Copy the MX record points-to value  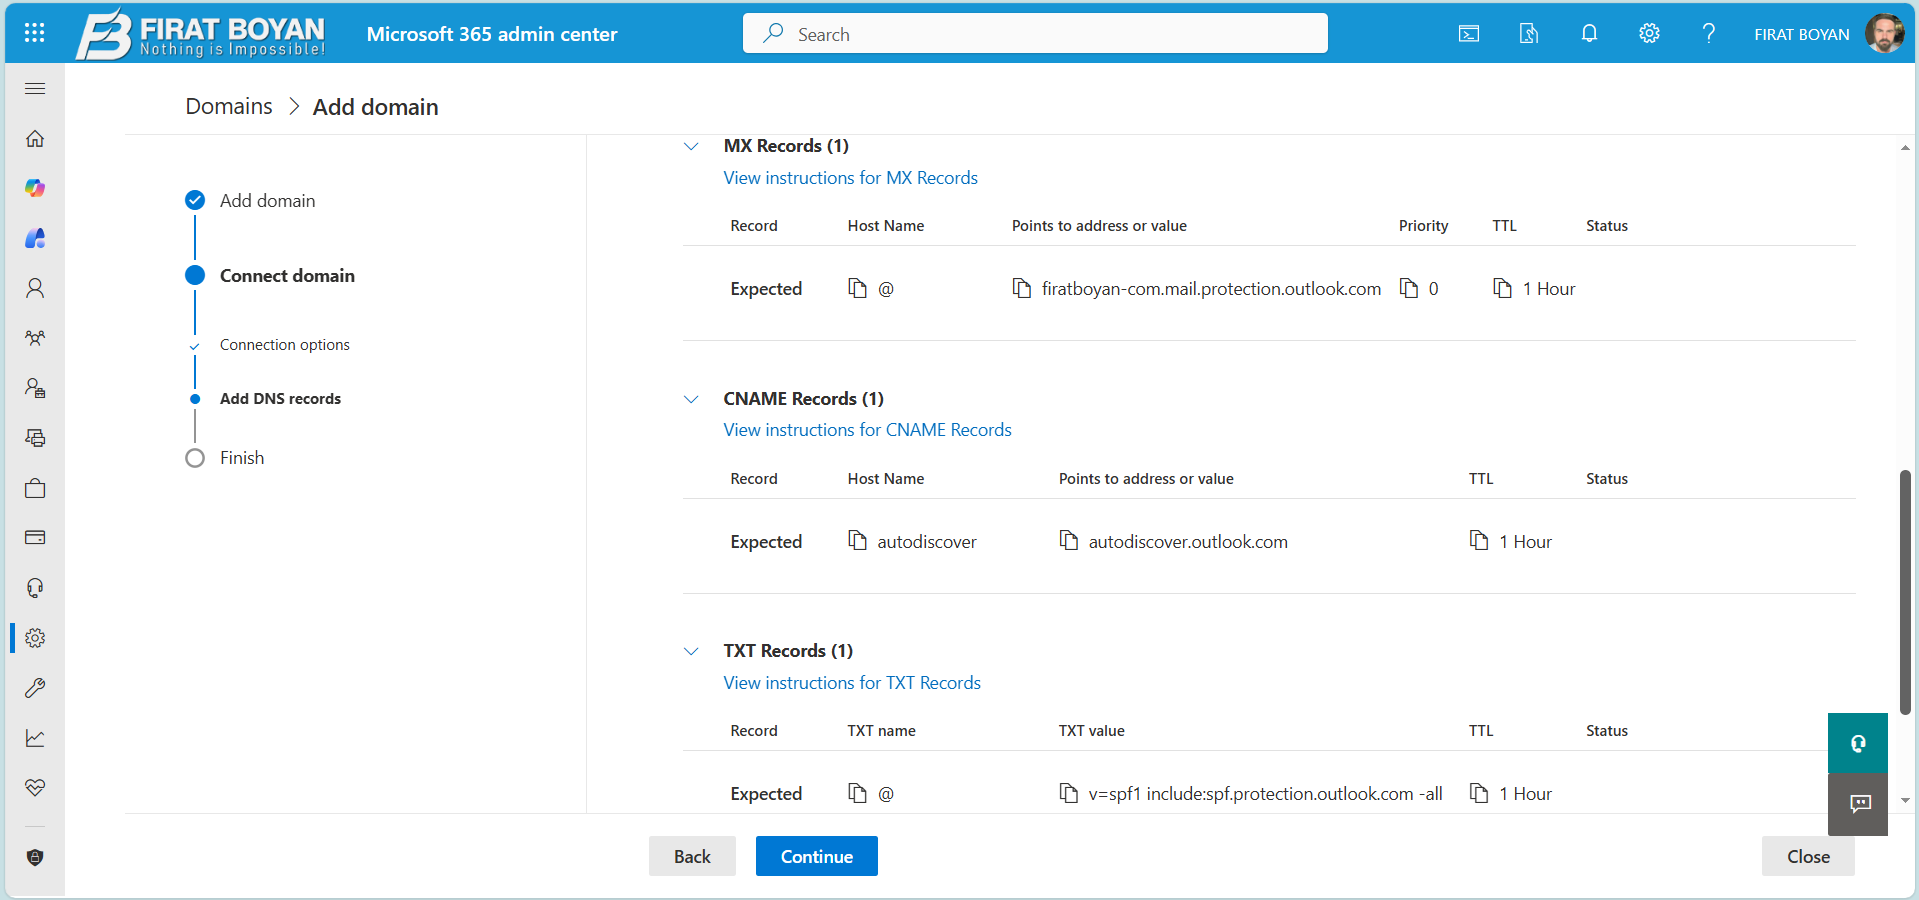point(1021,288)
